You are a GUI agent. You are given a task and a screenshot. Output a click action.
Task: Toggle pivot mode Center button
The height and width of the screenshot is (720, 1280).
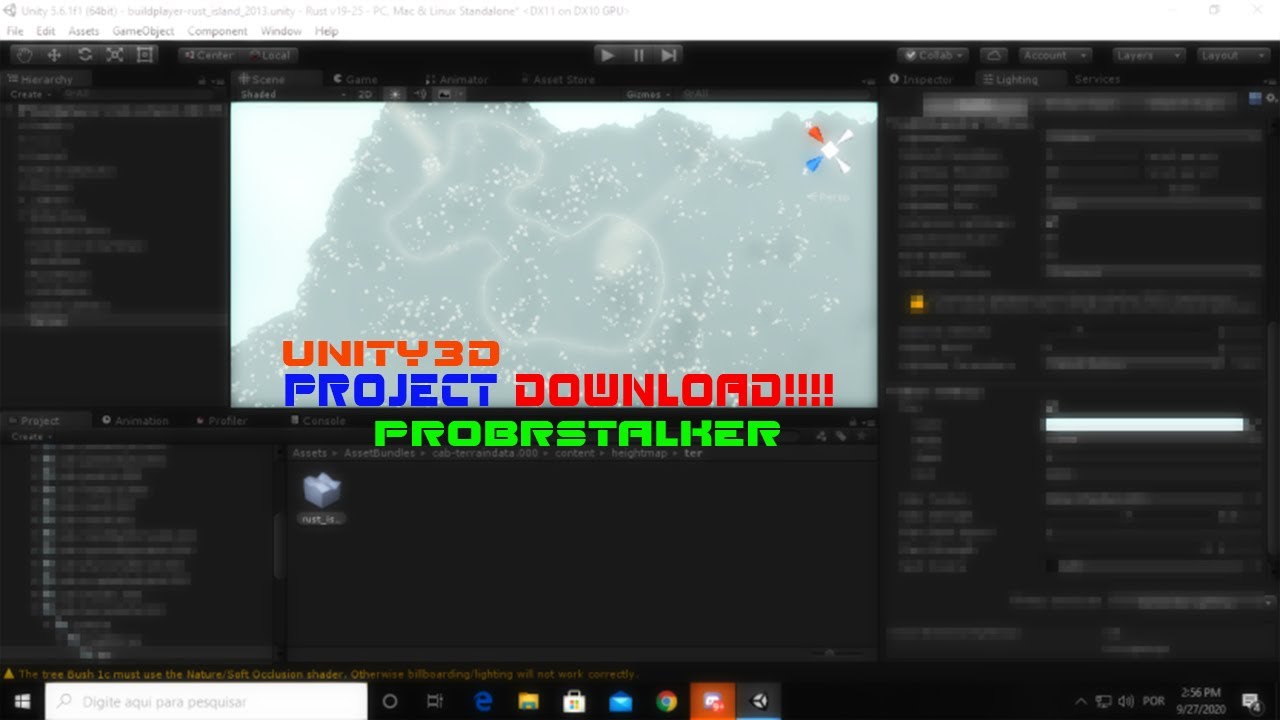pyautogui.click(x=208, y=56)
